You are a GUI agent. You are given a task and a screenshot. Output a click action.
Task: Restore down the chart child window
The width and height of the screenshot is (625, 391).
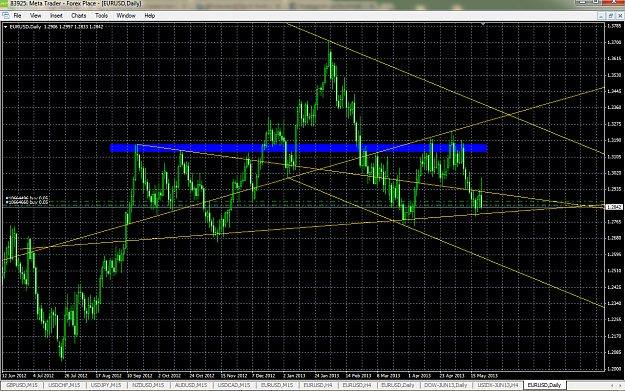(x=611, y=16)
